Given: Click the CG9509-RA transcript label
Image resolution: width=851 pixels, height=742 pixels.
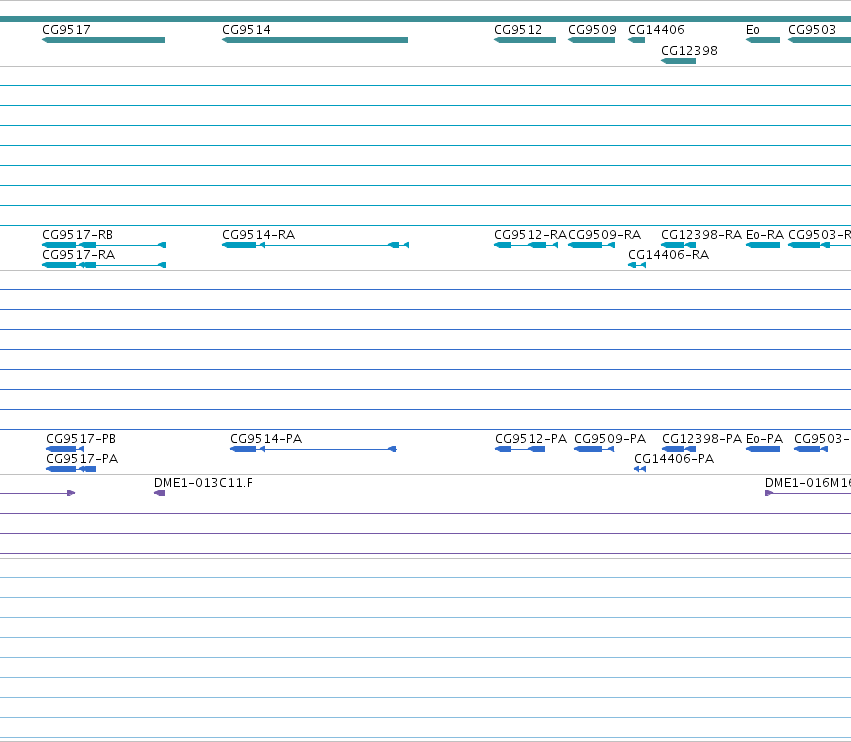Looking at the screenshot, I should 605,235.
